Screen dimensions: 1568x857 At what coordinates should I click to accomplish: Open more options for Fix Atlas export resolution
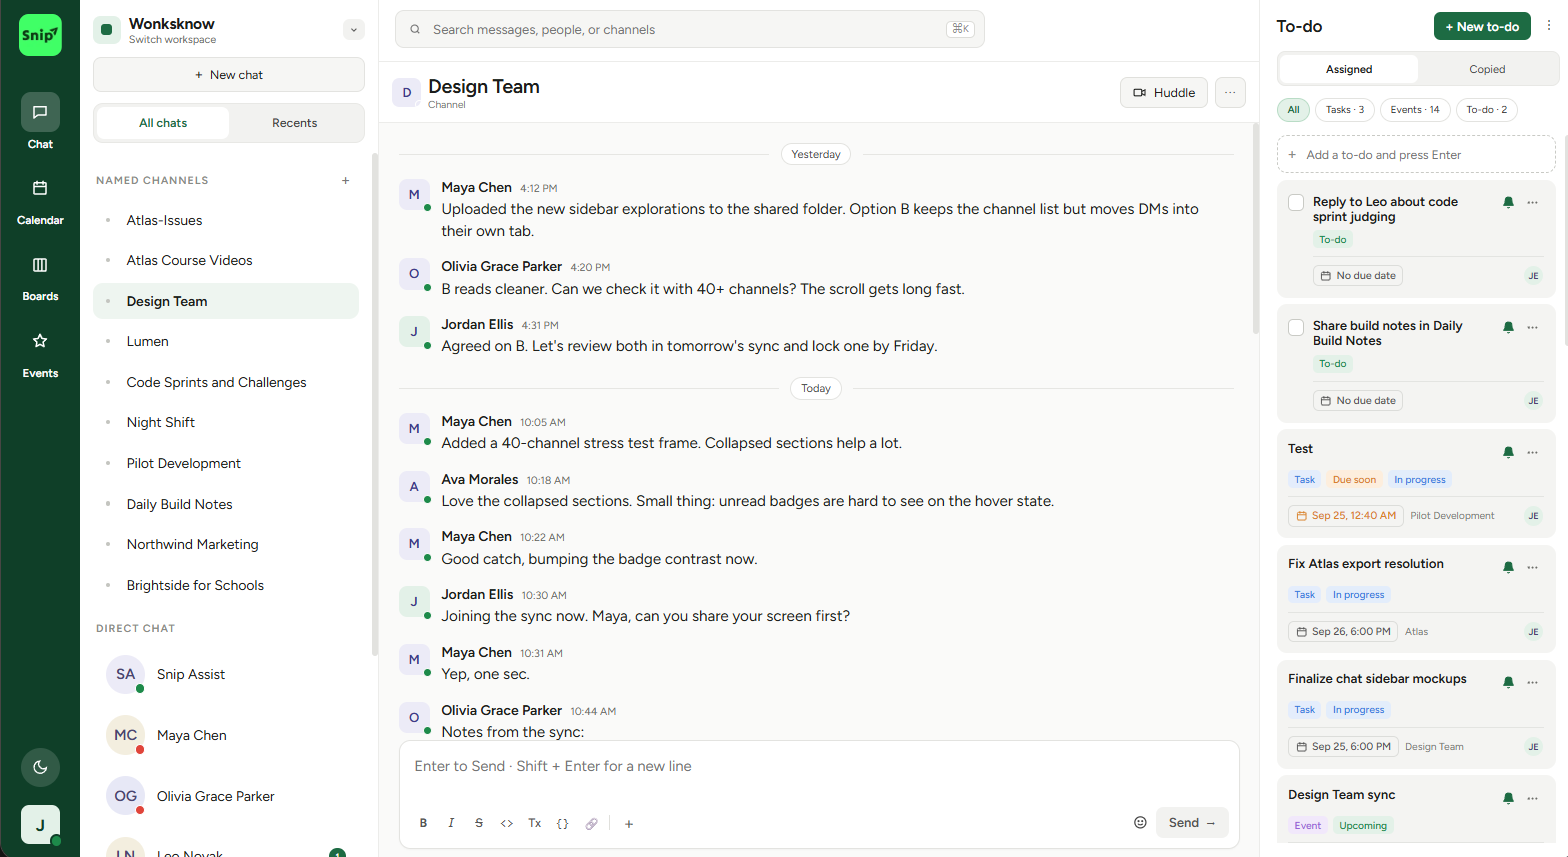click(1532, 568)
